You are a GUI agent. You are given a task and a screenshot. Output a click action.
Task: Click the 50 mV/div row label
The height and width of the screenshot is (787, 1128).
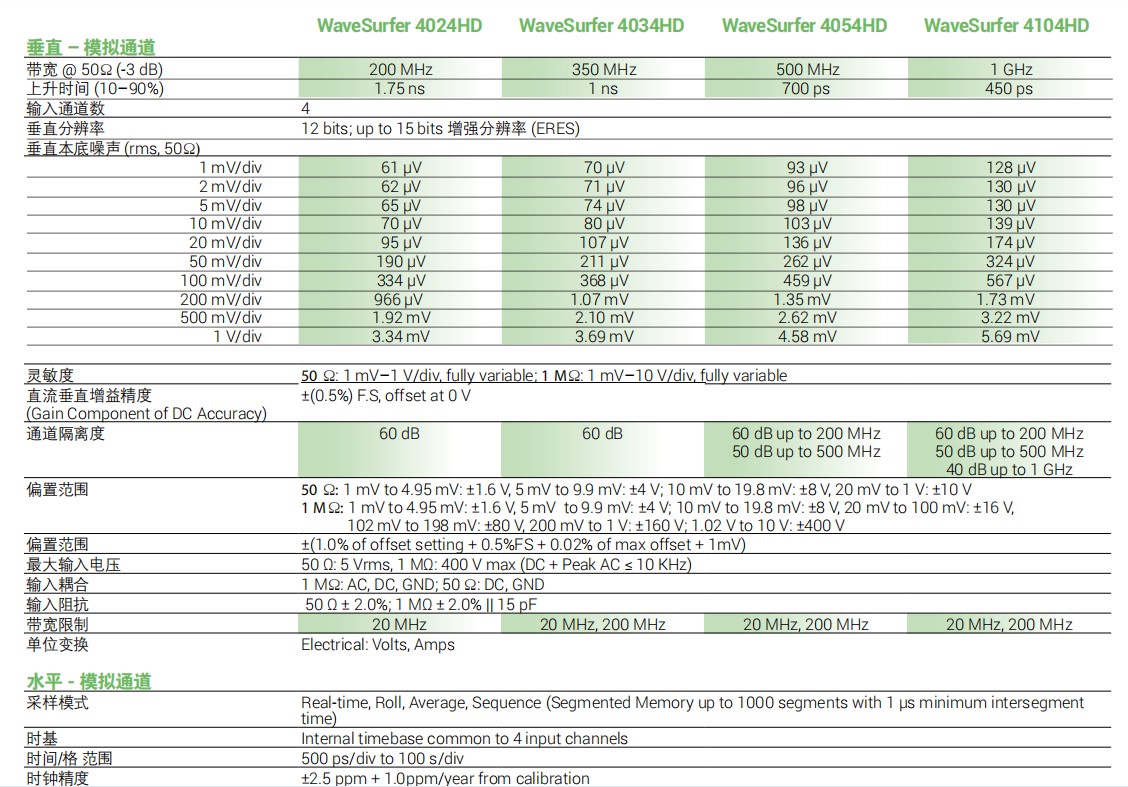(225, 261)
